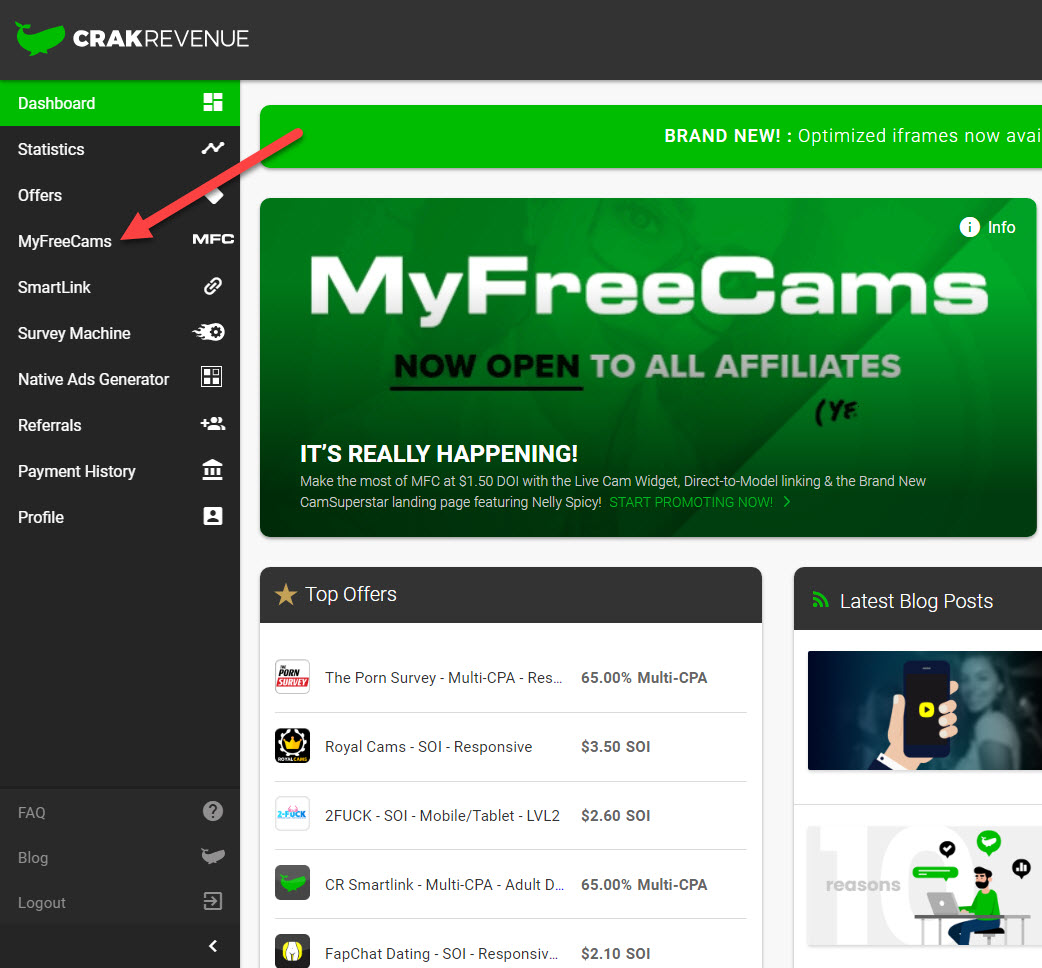This screenshot has width=1042, height=968.
Task: Open the MyFreeCams menu item
Action: [65, 241]
